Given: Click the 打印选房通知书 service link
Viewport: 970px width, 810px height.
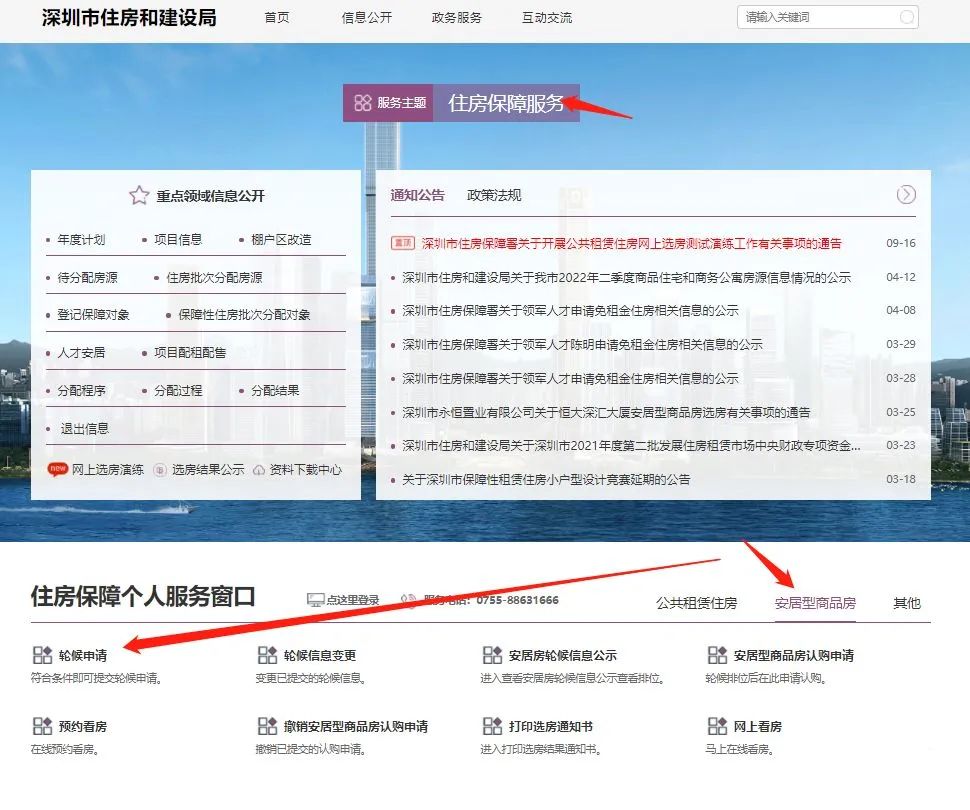Looking at the screenshot, I should 551,726.
